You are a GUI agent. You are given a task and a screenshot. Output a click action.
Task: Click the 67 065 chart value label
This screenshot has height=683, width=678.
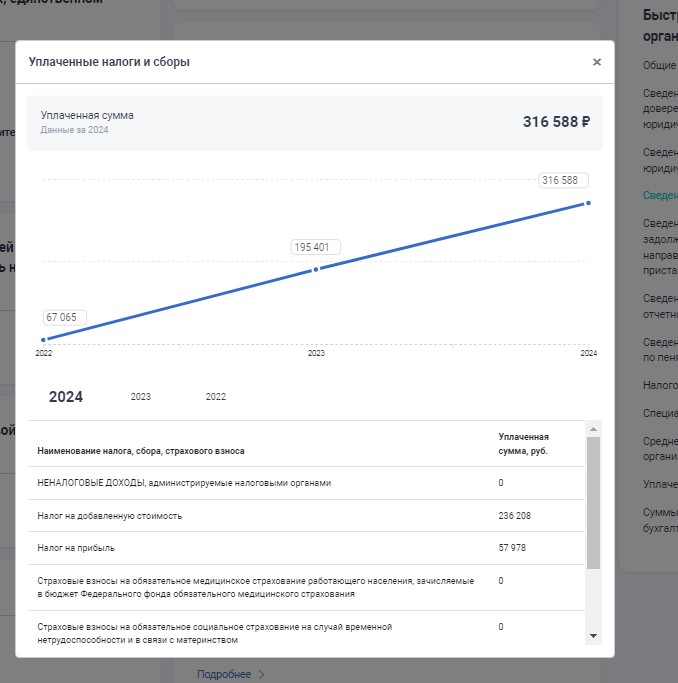62,317
